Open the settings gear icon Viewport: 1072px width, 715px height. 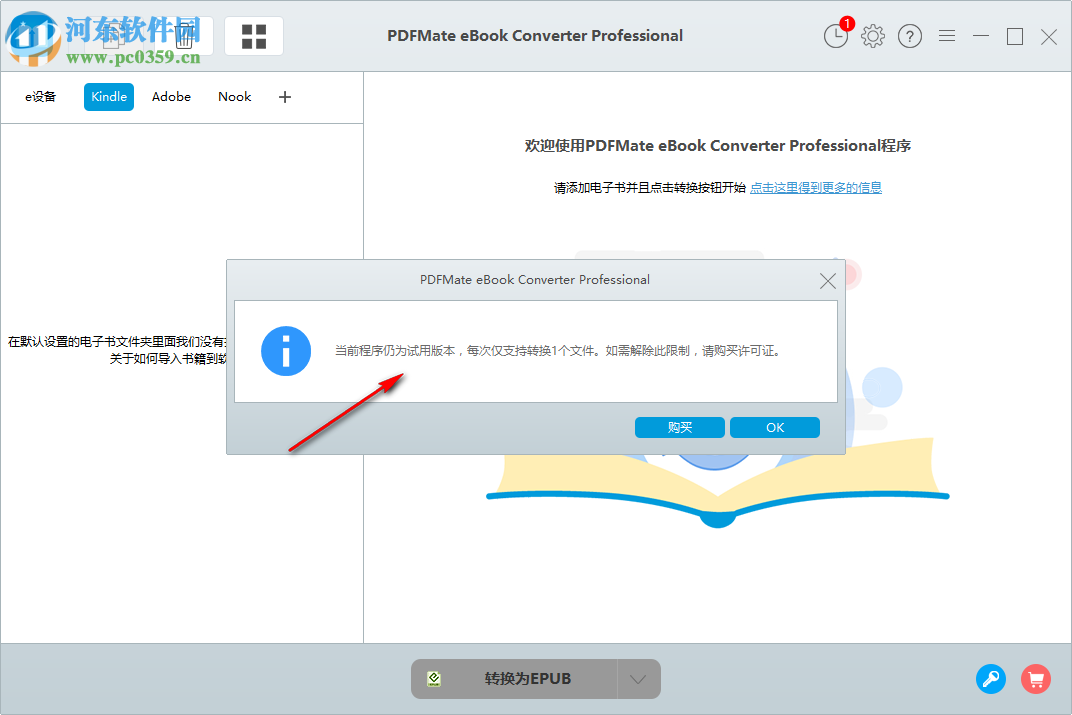coord(872,36)
